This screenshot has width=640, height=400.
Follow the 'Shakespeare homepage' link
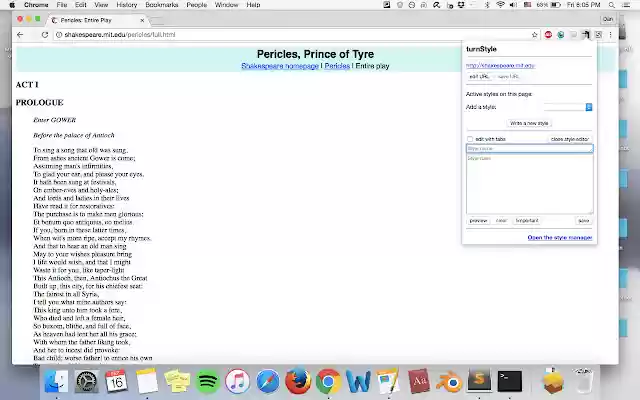click(x=280, y=66)
